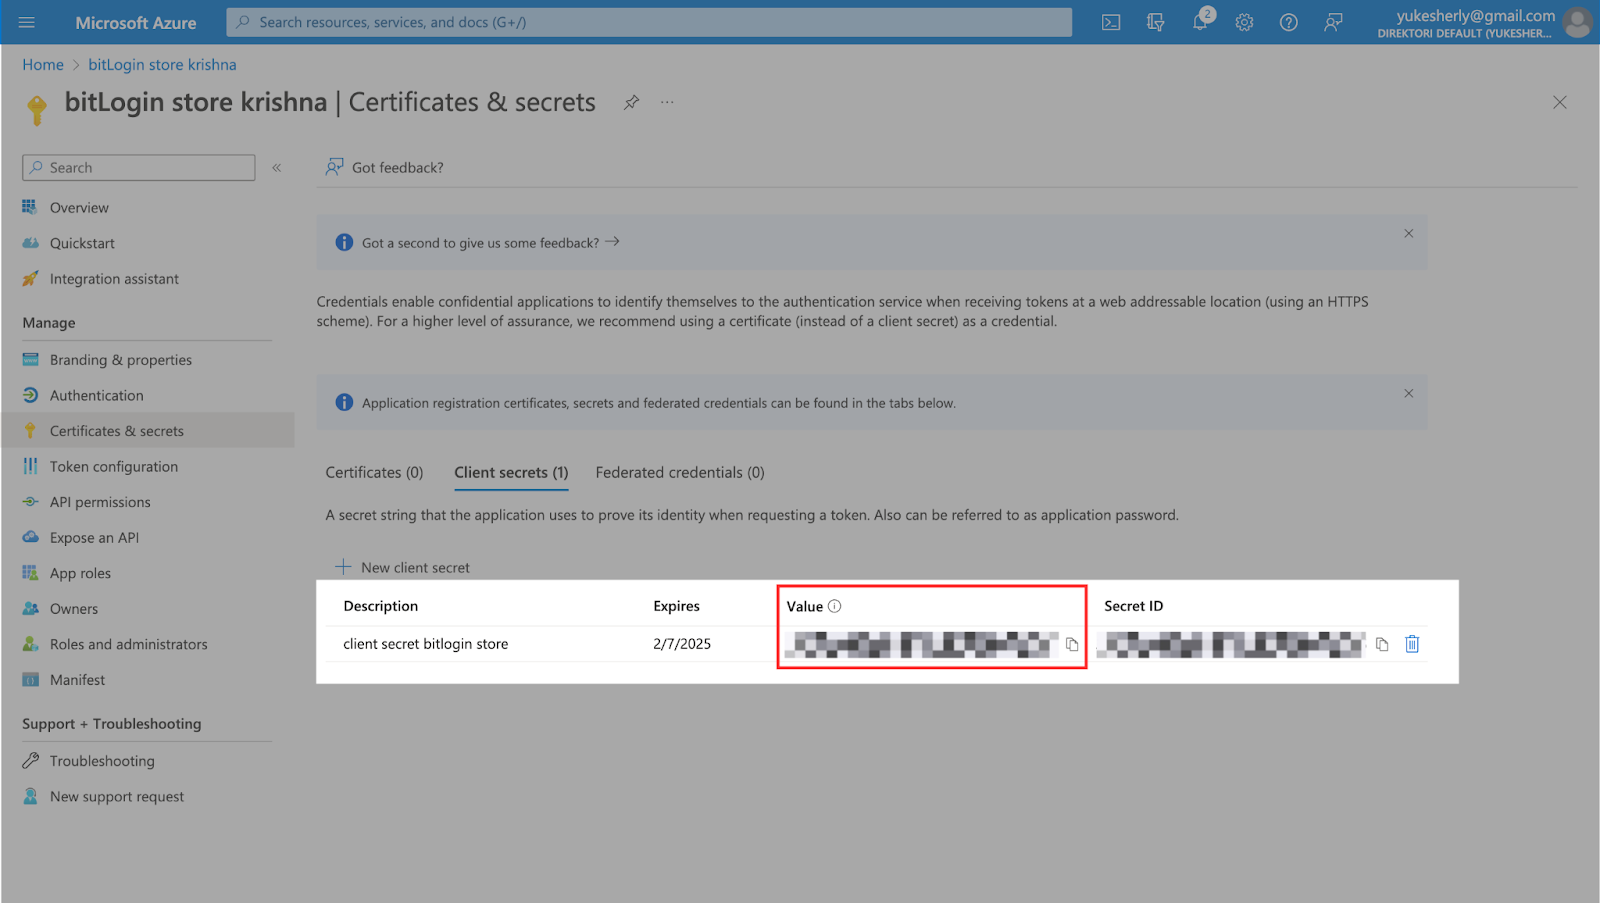This screenshot has width=1600, height=903.
Task: Dismiss the feedback info banner
Action: tap(1408, 233)
